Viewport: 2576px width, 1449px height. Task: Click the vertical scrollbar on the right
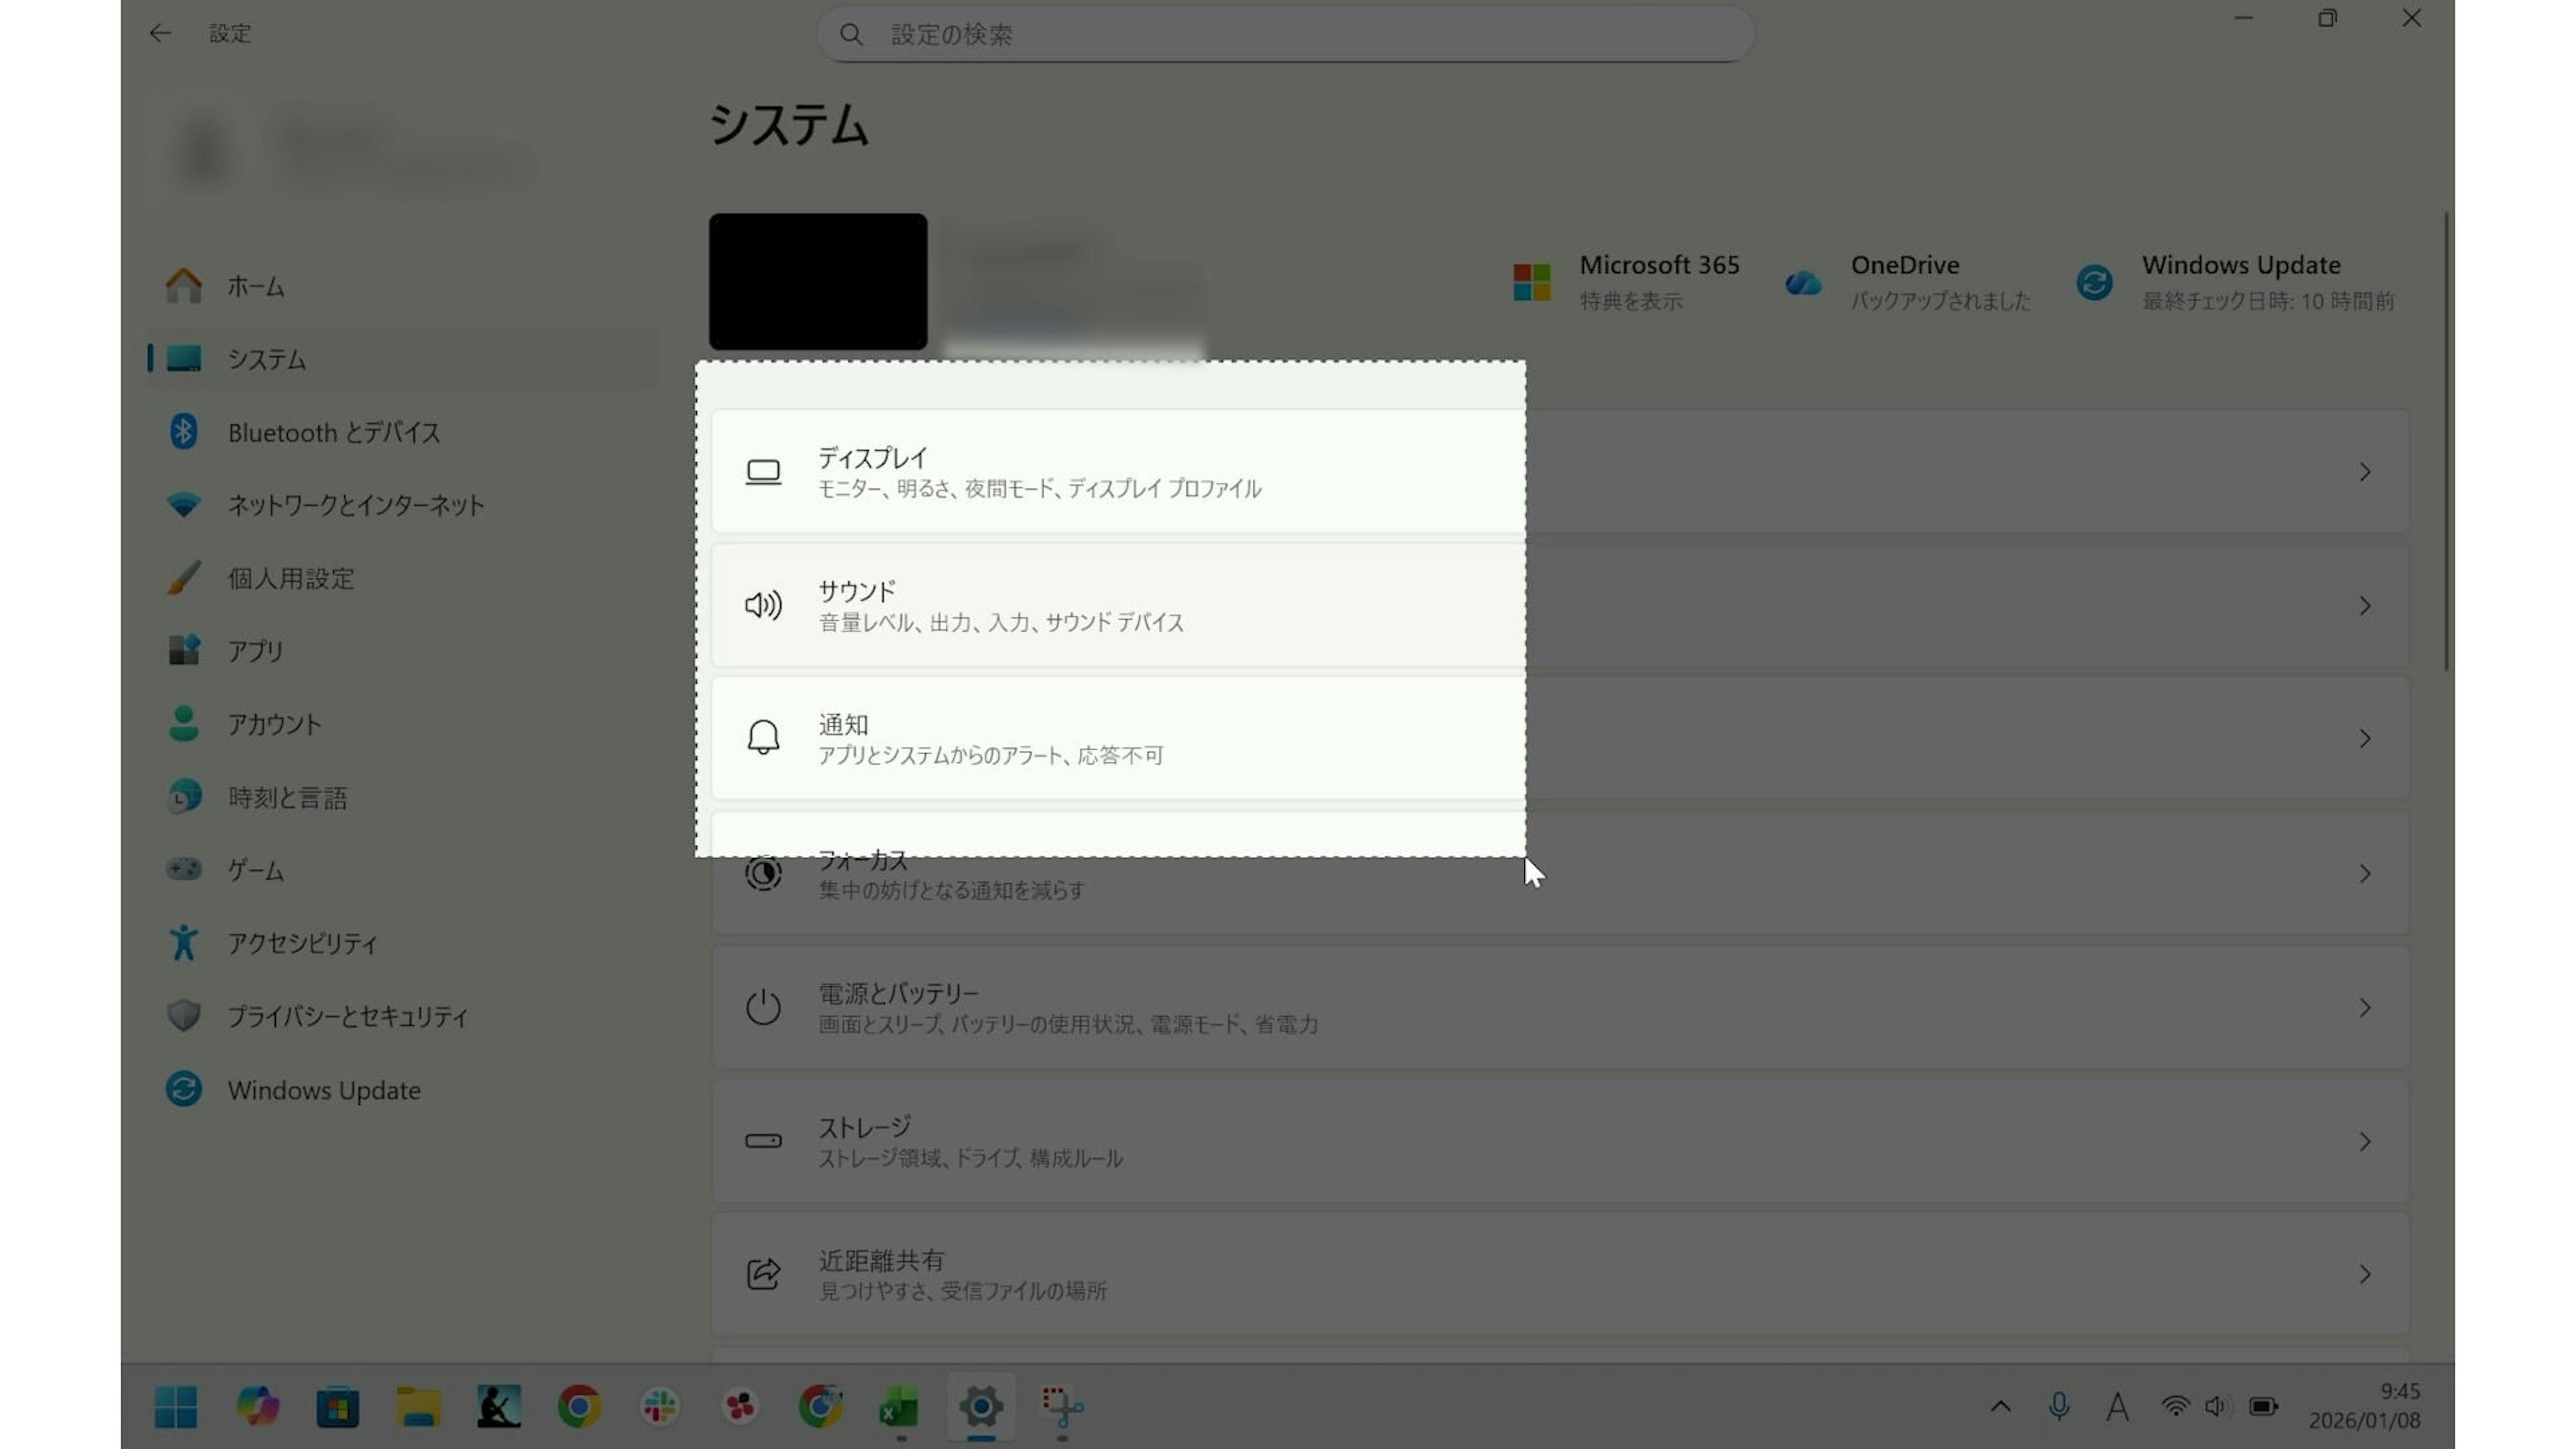click(x=2446, y=440)
